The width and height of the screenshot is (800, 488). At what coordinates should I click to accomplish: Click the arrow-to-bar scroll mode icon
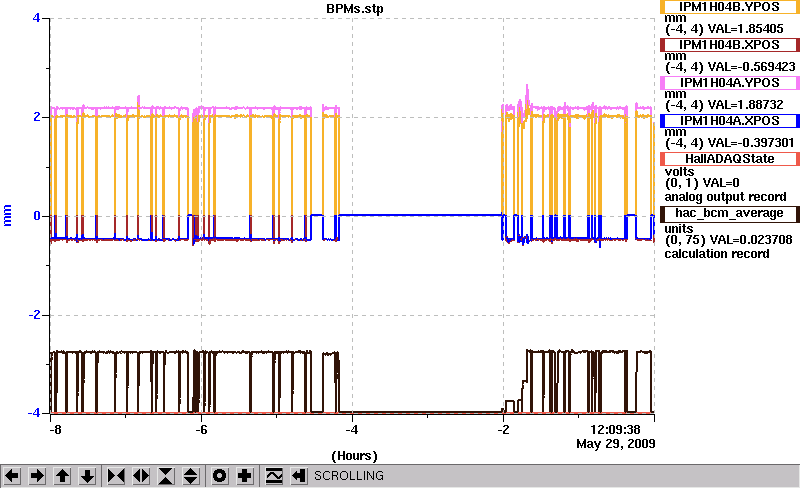(x=299, y=476)
